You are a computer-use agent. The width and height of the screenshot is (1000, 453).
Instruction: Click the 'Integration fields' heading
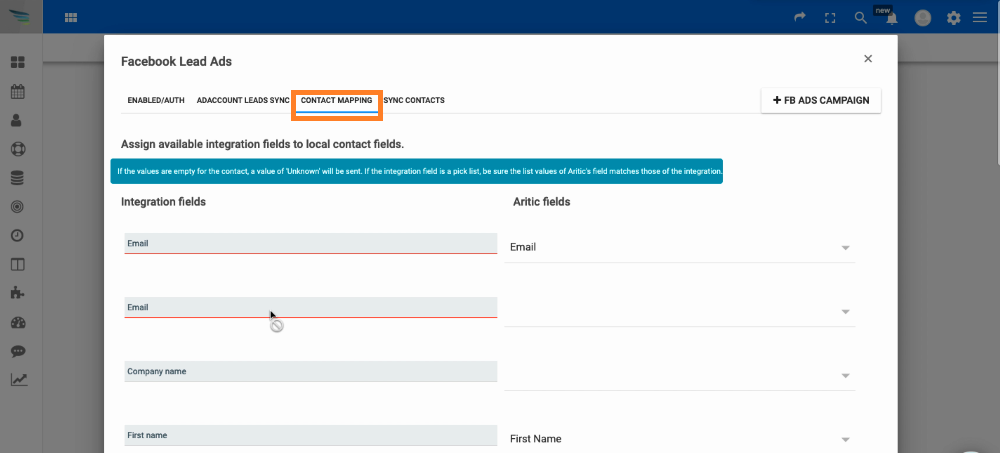[x=163, y=202]
